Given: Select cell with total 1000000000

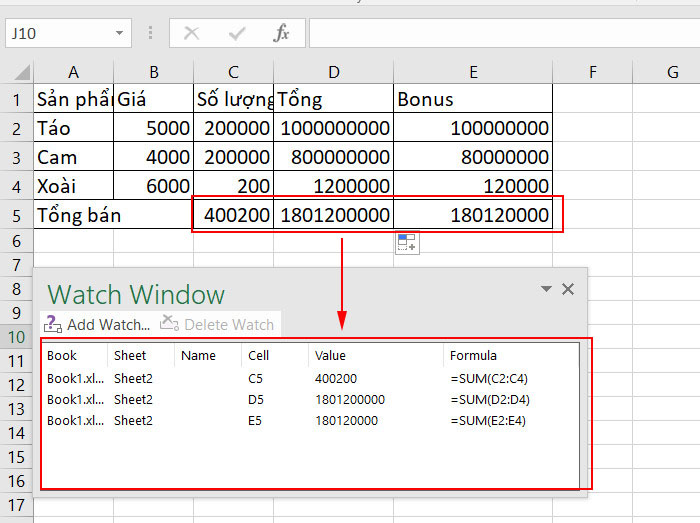Looking at the screenshot, I should 333,128.
